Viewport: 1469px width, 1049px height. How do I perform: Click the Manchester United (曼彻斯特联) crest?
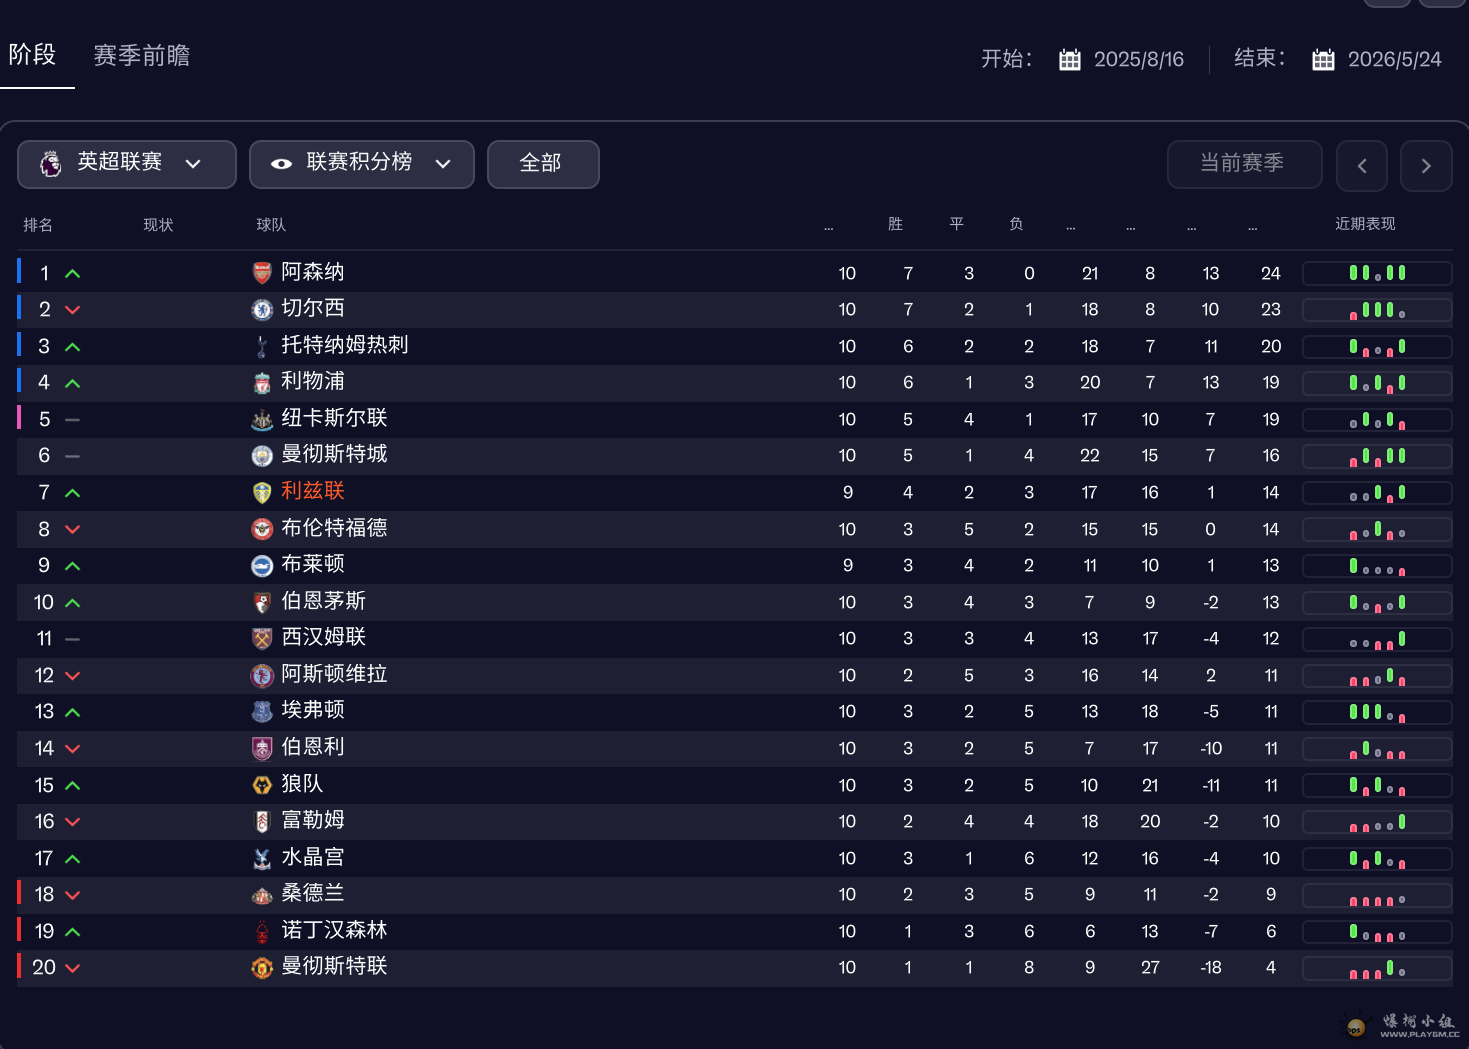262,968
